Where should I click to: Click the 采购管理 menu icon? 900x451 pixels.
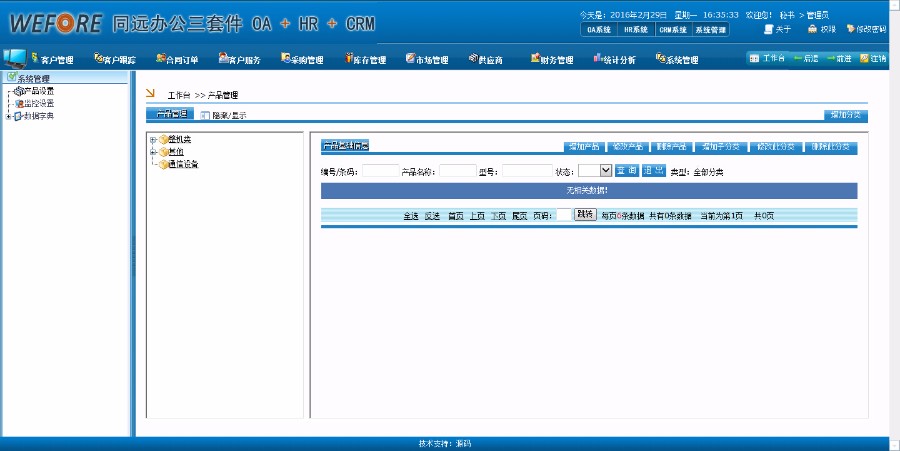click(x=286, y=58)
